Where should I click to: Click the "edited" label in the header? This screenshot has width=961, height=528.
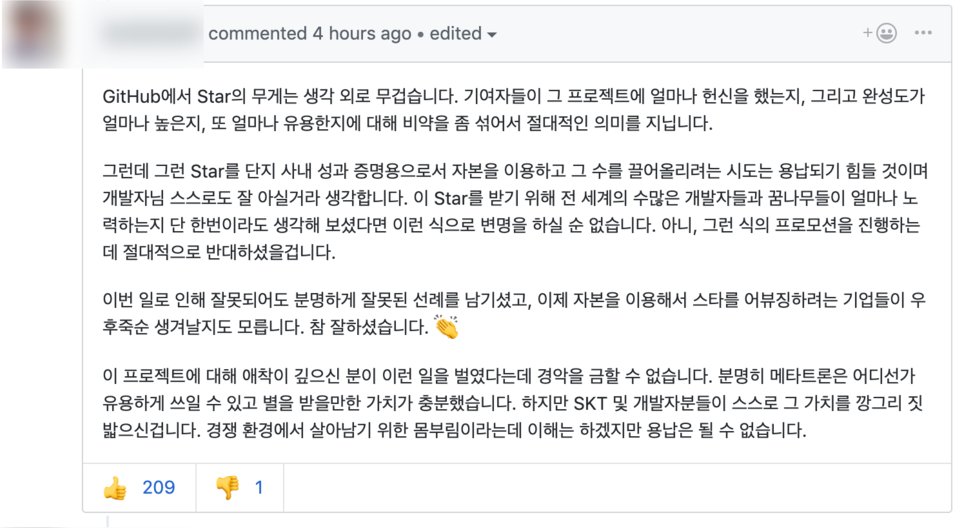(x=455, y=34)
